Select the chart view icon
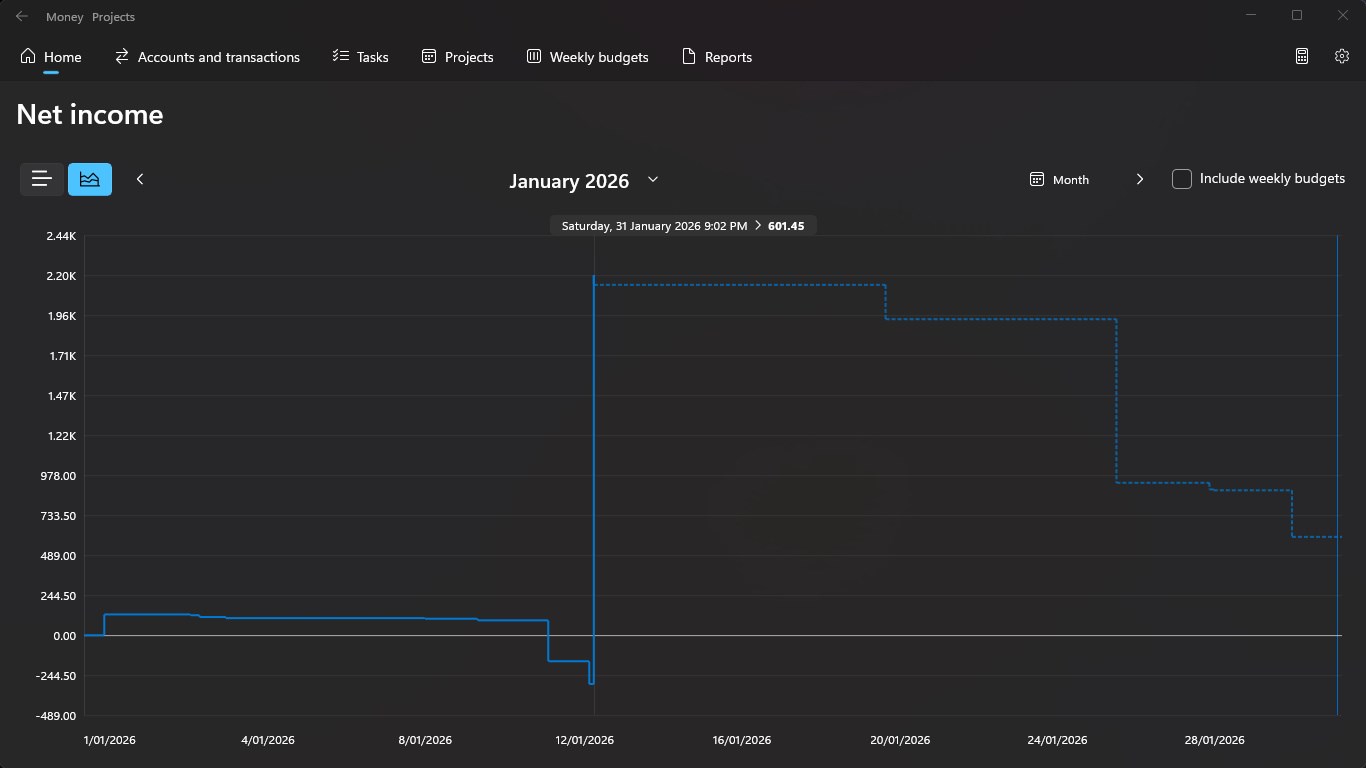 coord(90,179)
